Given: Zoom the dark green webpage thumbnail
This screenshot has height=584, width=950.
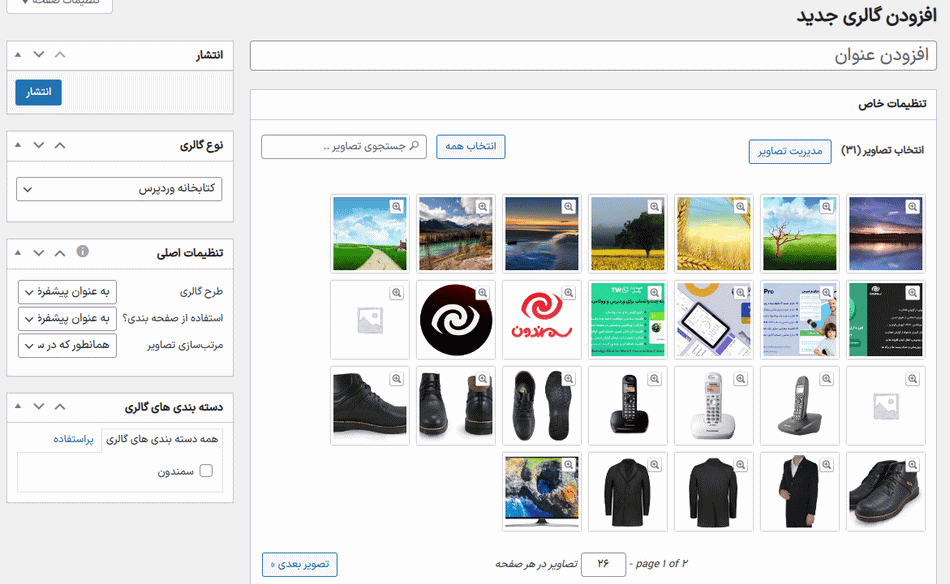Looking at the screenshot, I should (x=912, y=293).
